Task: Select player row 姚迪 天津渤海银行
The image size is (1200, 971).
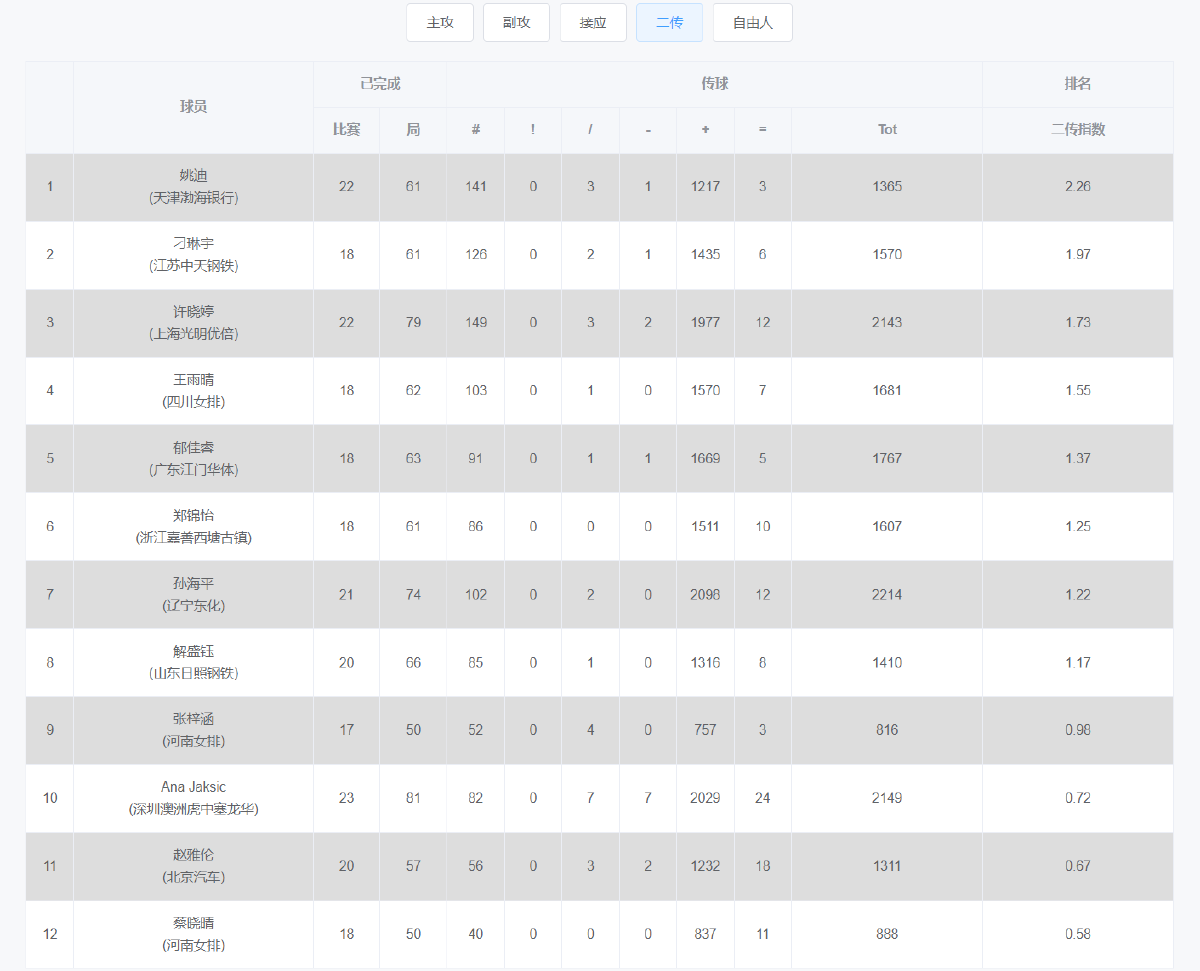Action: 599,187
